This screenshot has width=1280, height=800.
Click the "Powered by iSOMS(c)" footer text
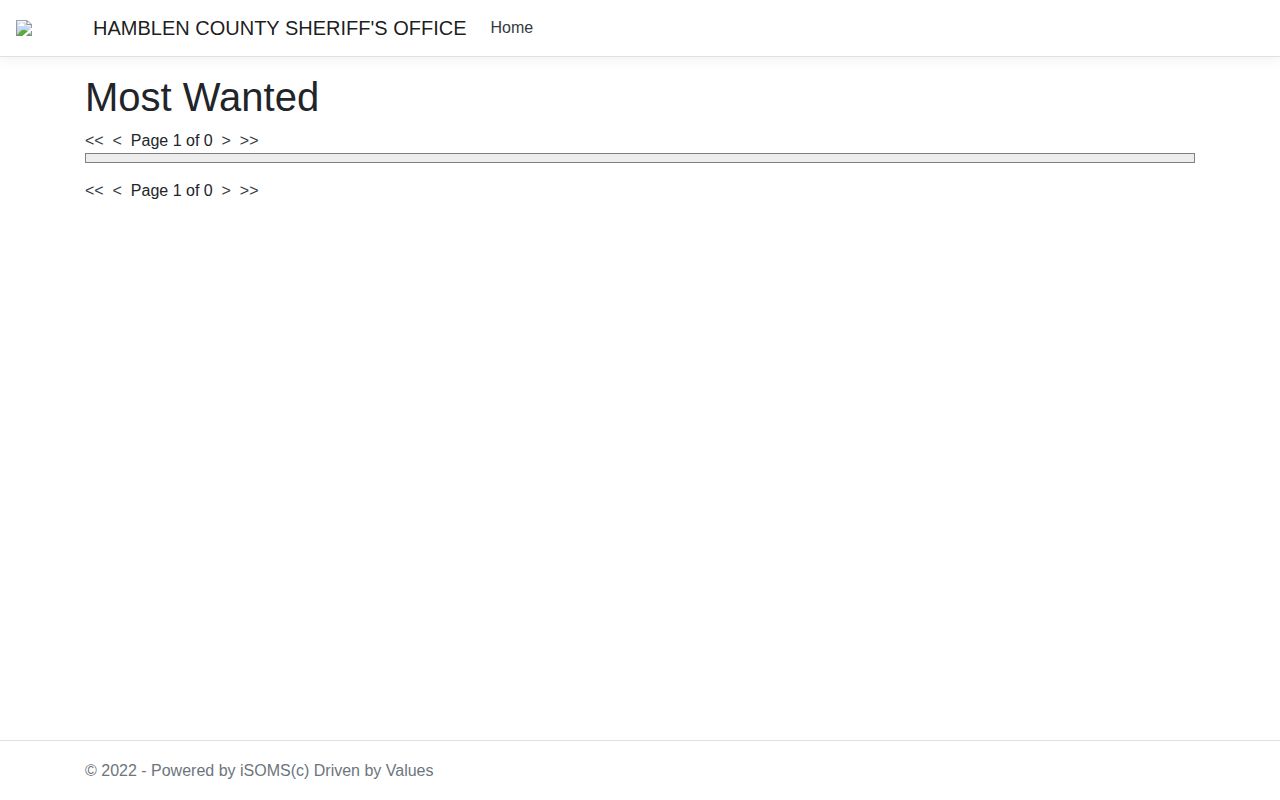[x=230, y=771]
